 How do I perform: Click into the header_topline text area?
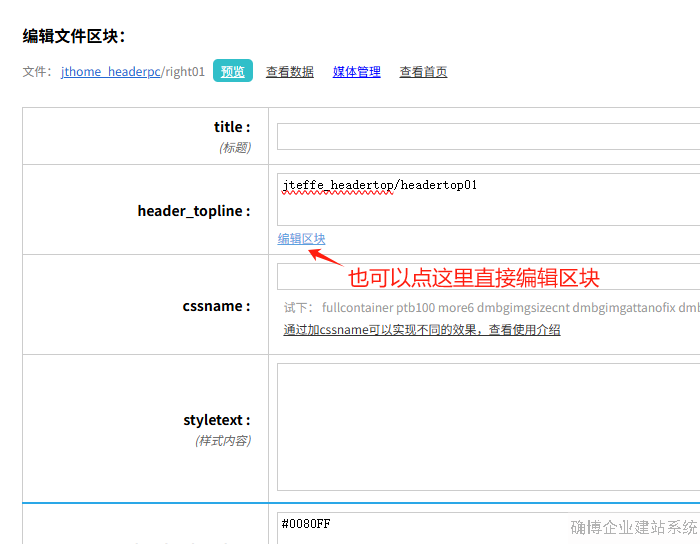[x=488, y=199]
